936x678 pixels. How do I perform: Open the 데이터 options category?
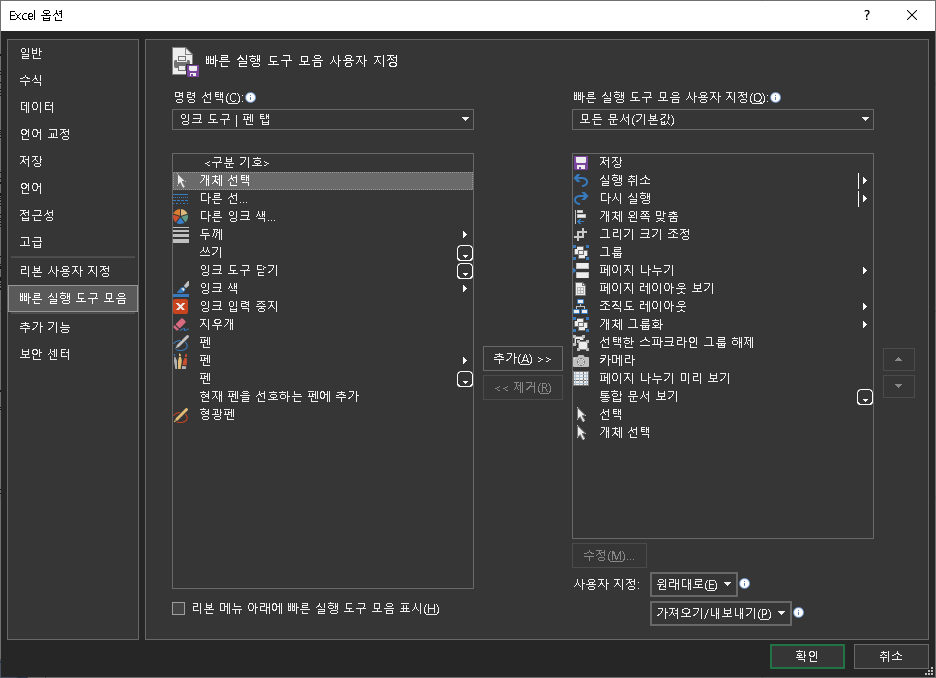[73, 107]
